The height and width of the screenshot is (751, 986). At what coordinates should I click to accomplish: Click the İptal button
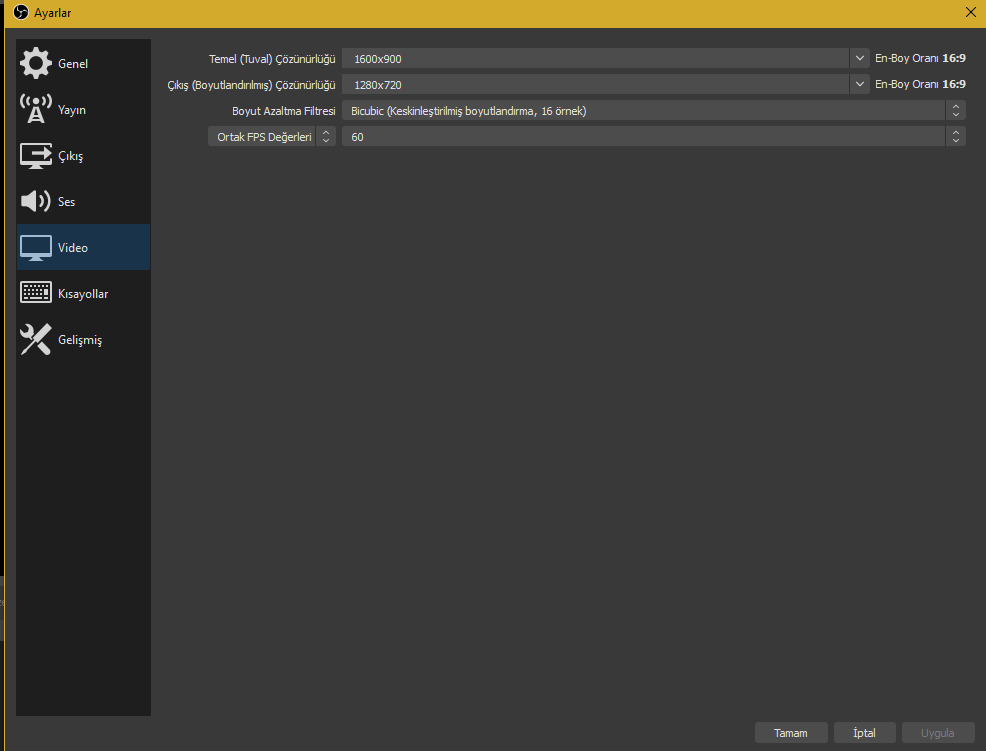(865, 733)
